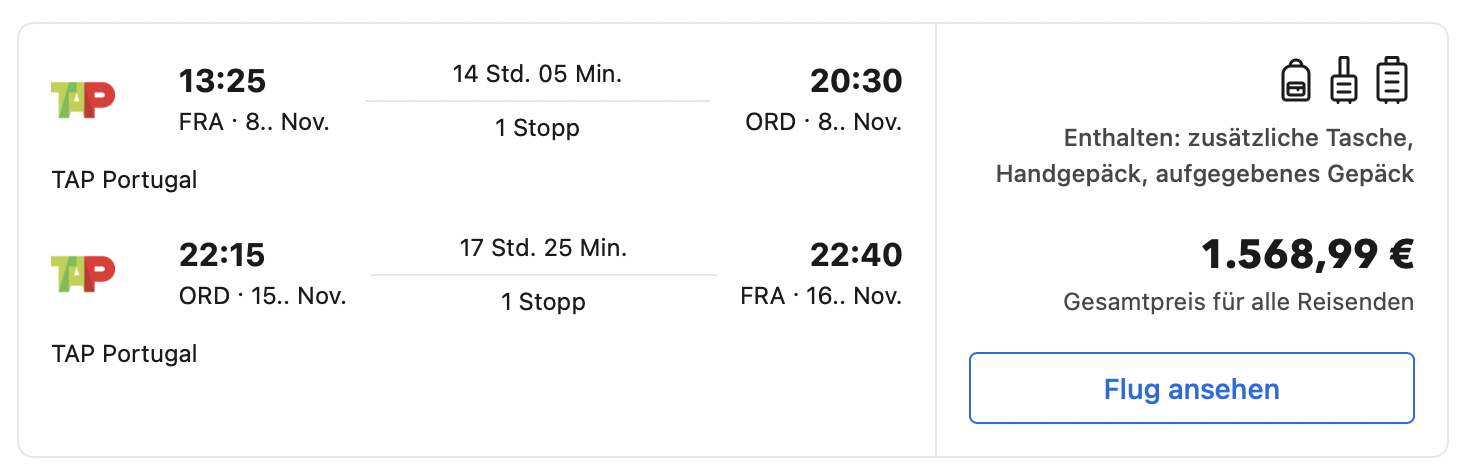Click the checked baggage suitcase icon
Viewport: 1472px width, 472px height.
tap(1392, 81)
